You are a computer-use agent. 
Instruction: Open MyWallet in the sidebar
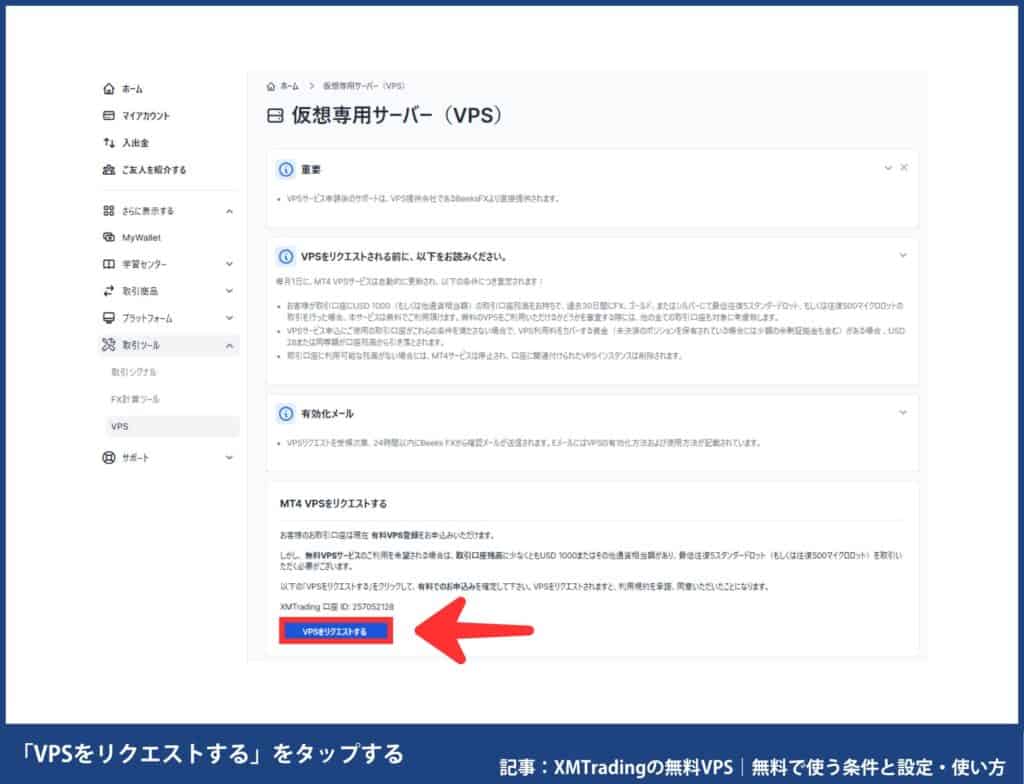point(141,238)
